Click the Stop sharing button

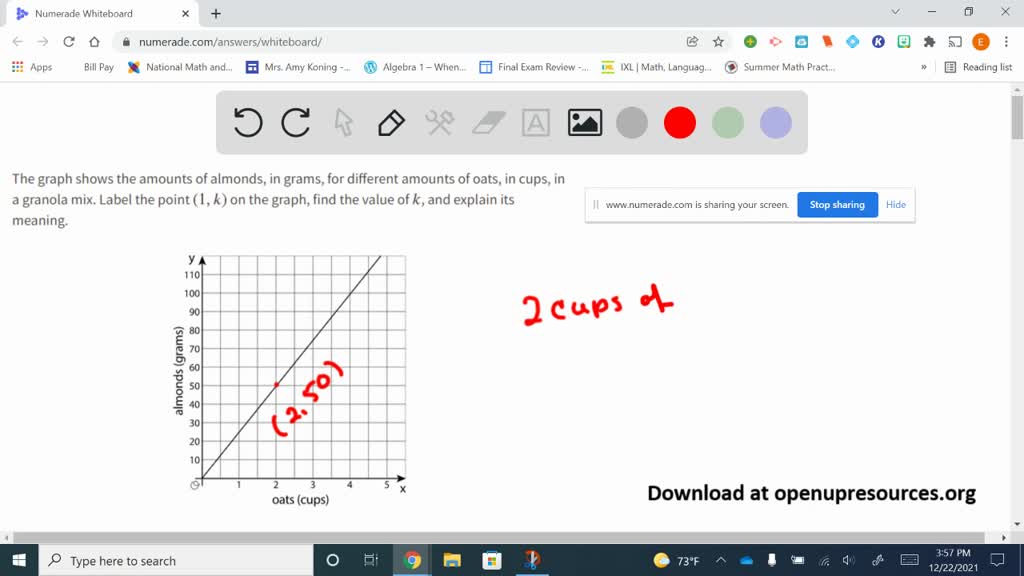pos(837,204)
